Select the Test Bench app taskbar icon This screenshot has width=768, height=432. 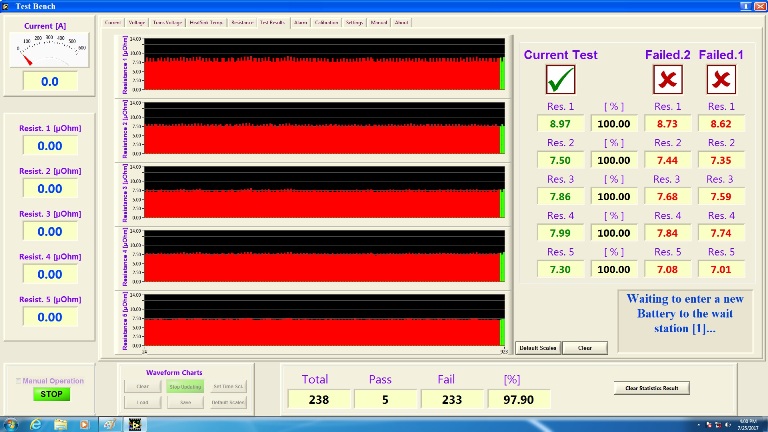[135, 424]
